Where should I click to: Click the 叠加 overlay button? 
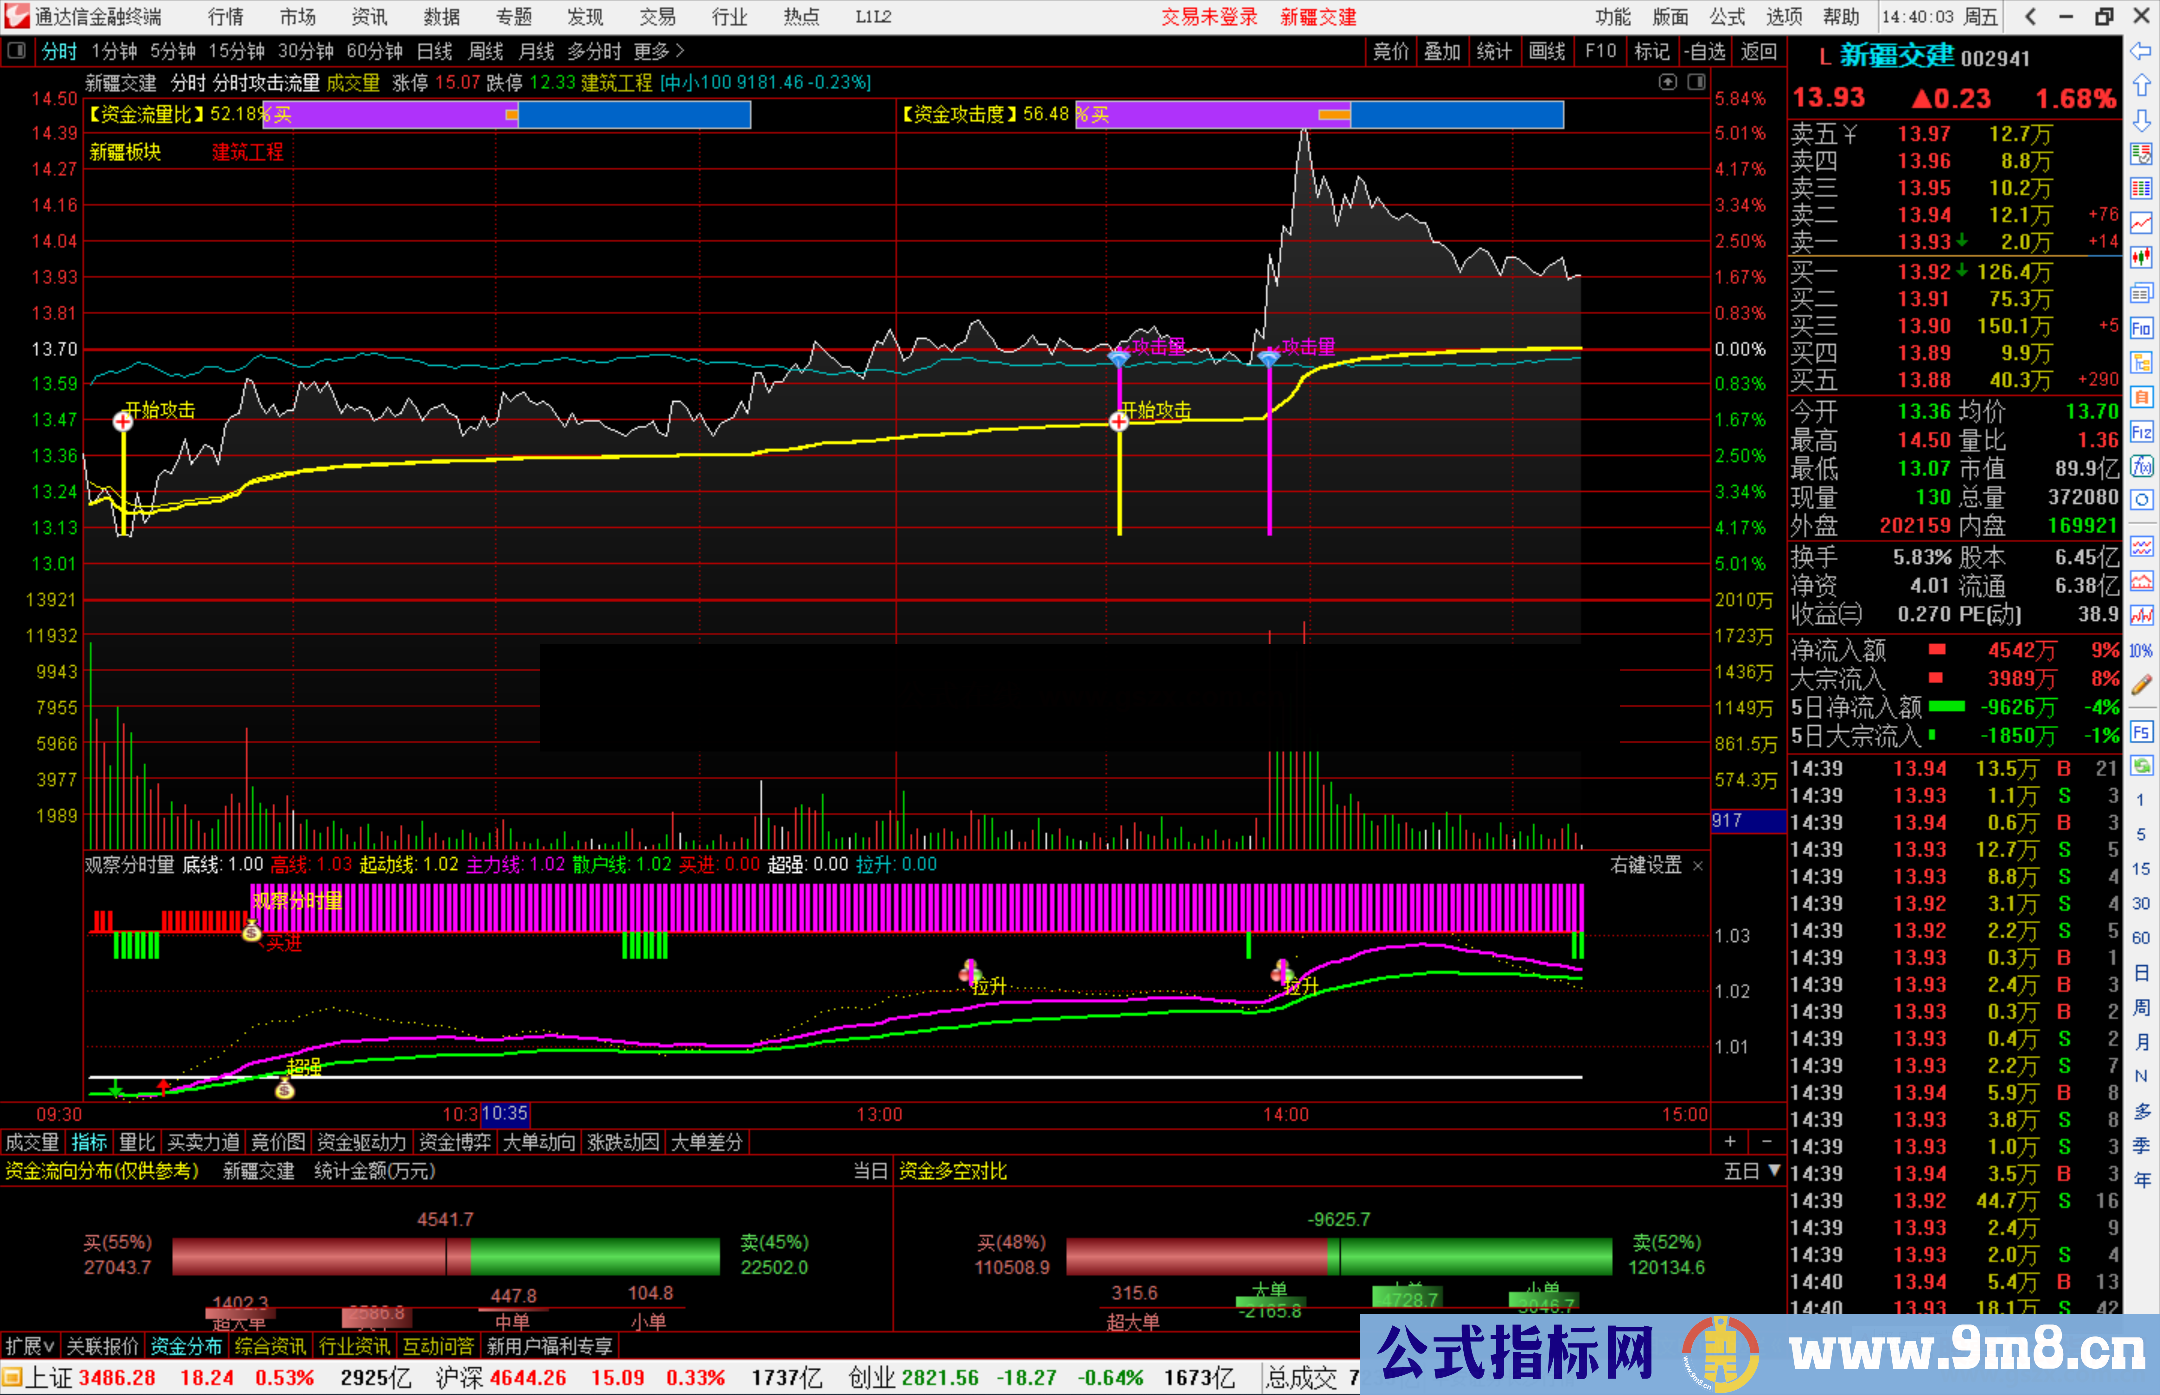pyautogui.click(x=1442, y=51)
